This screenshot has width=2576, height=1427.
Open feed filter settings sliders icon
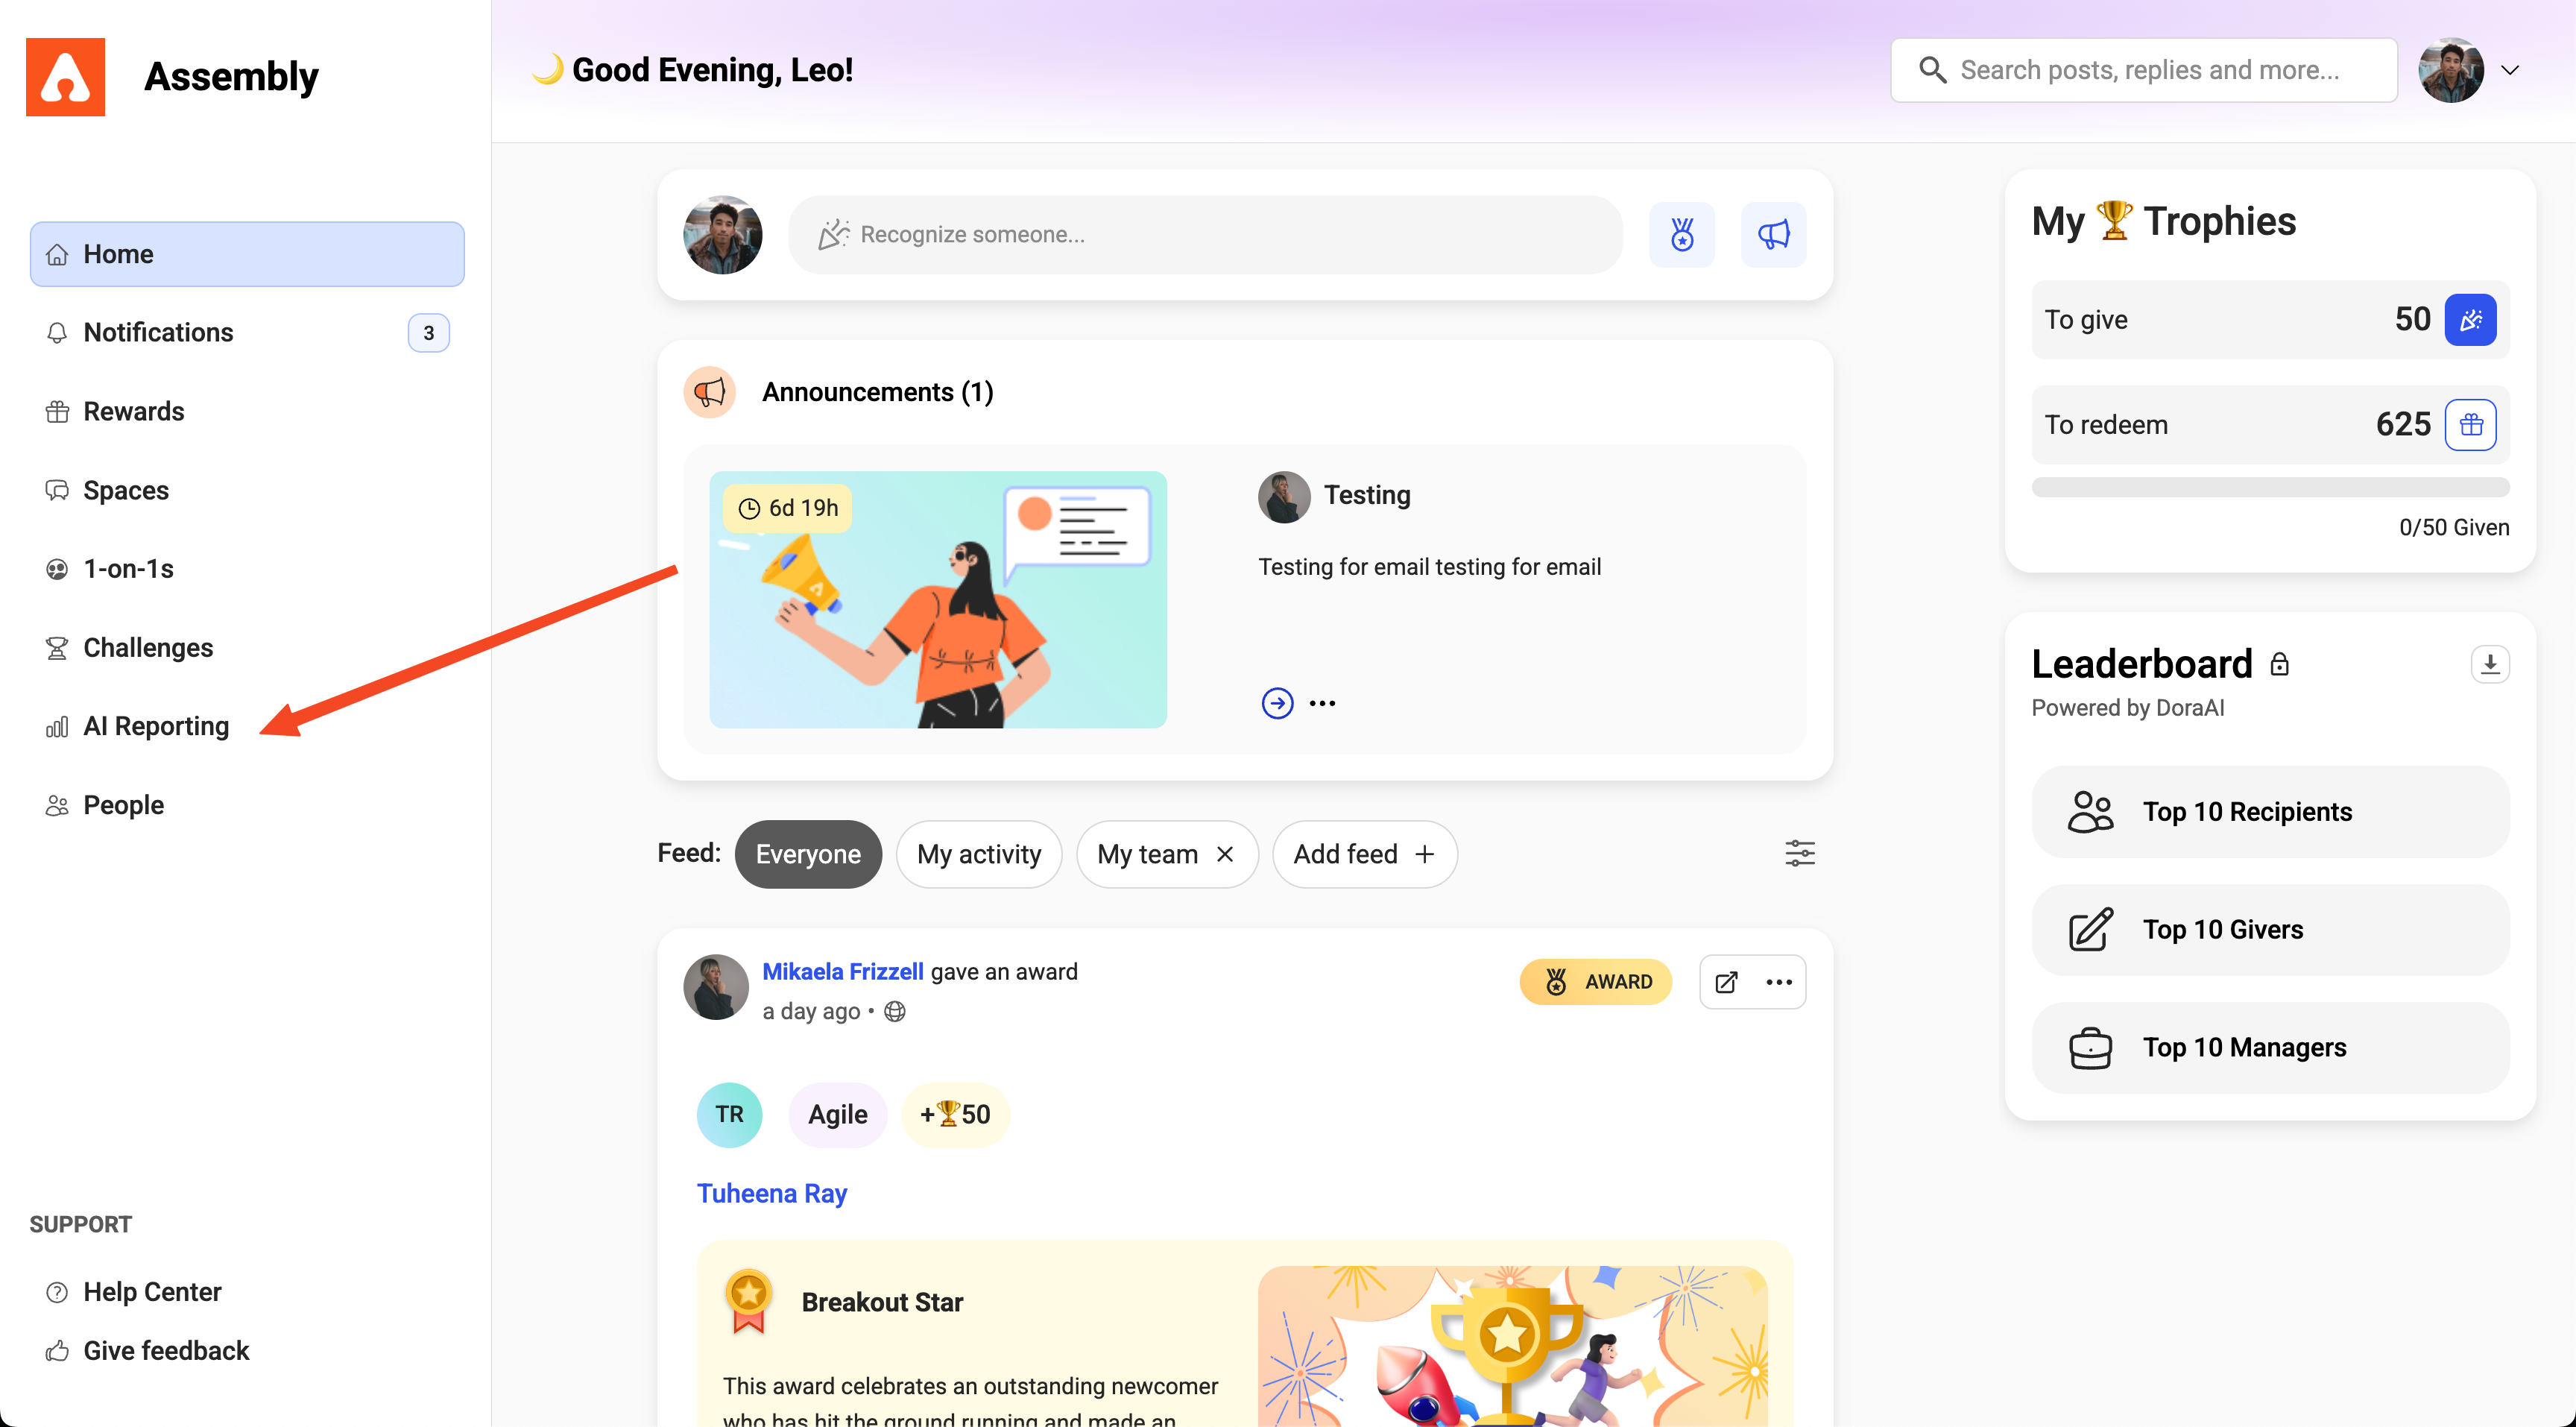click(1799, 853)
